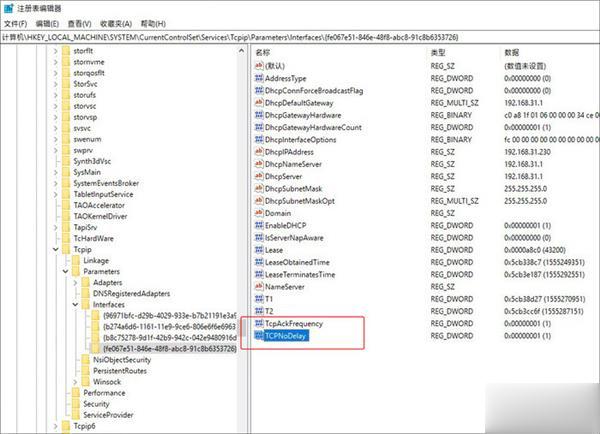Click the DhcpGatewayHardwareCount value icon
This screenshot has width=600, height=434.
[259, 127]
